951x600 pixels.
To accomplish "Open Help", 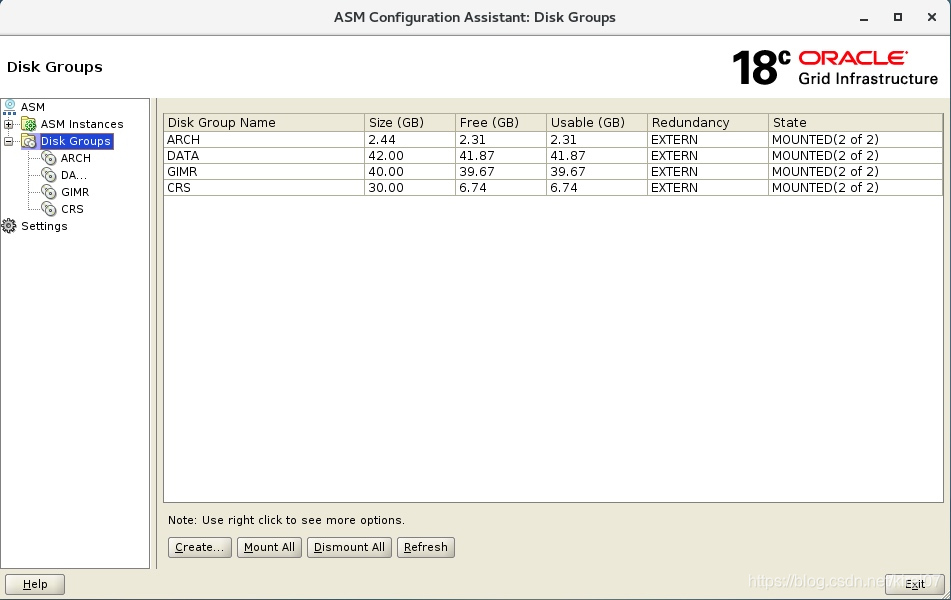I will [x=35, y=584].
